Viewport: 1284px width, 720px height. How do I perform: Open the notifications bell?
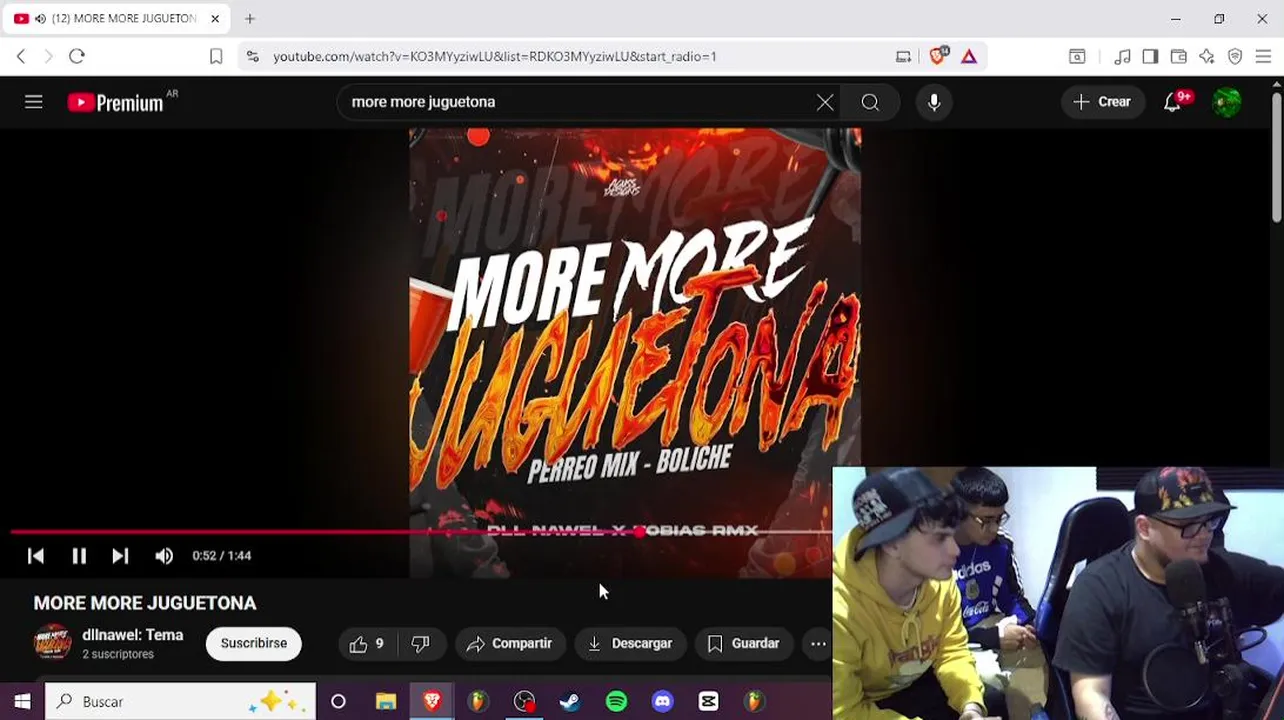[x=1173, y=102]
